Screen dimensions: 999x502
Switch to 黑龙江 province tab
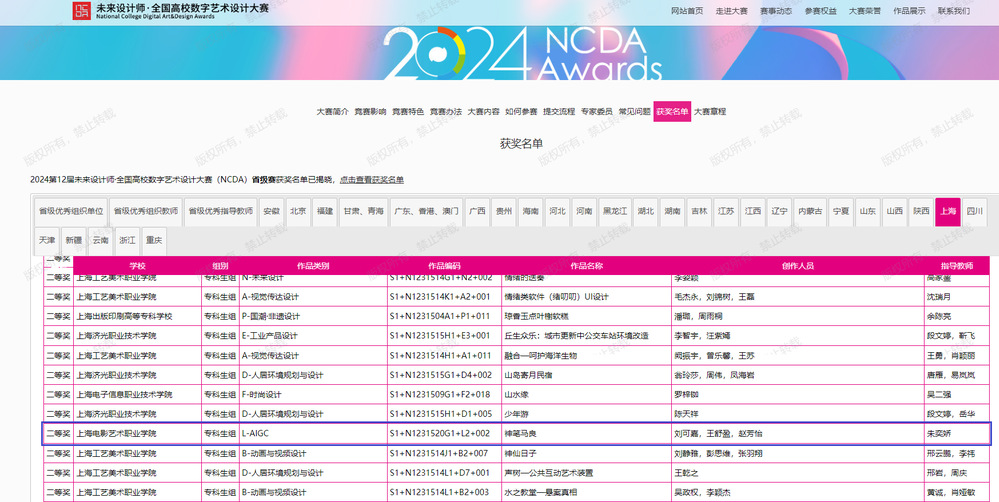pos(616,211)
